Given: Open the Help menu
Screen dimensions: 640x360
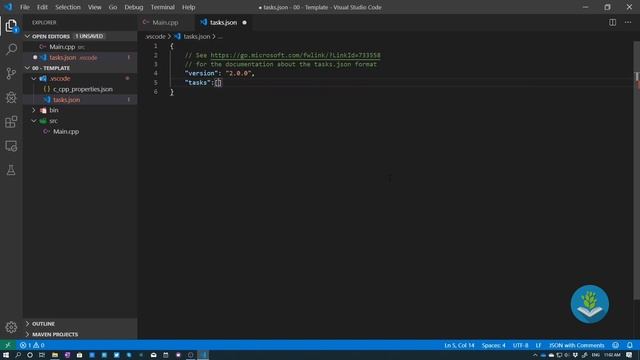Looking at the screenshot, I should tap(188, 7).
